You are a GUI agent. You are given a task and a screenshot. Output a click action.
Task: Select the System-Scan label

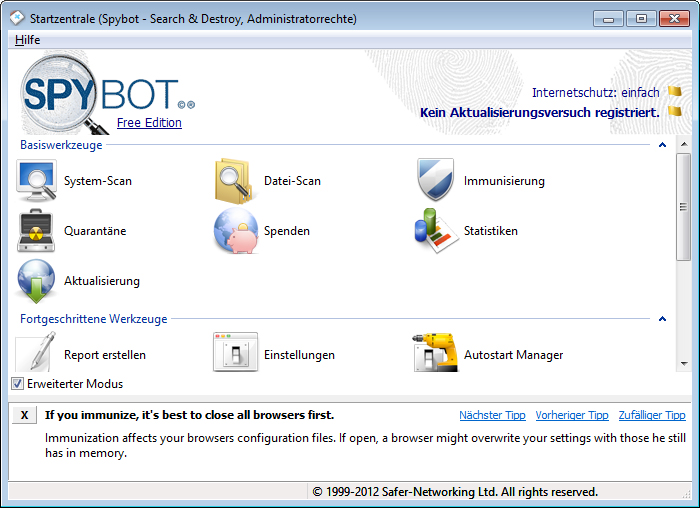98,181
